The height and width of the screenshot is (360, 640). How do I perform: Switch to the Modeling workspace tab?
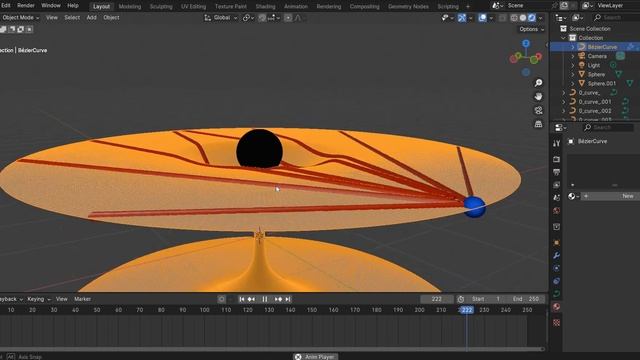tap(129, 7)
